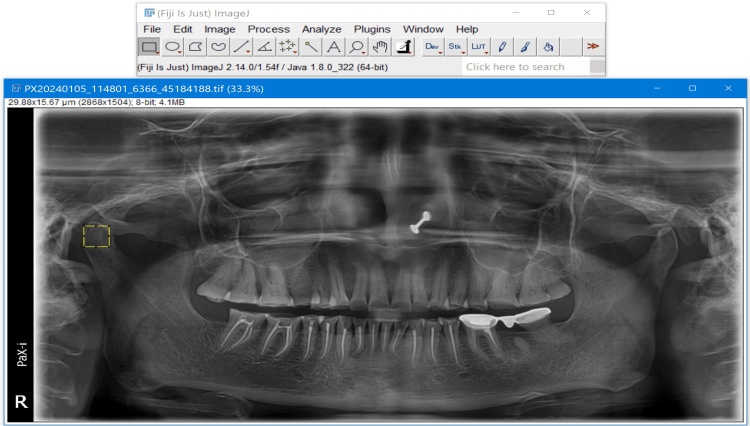Select the Freehand selection tool
The image size is (750, 426).
click(218, 47)
